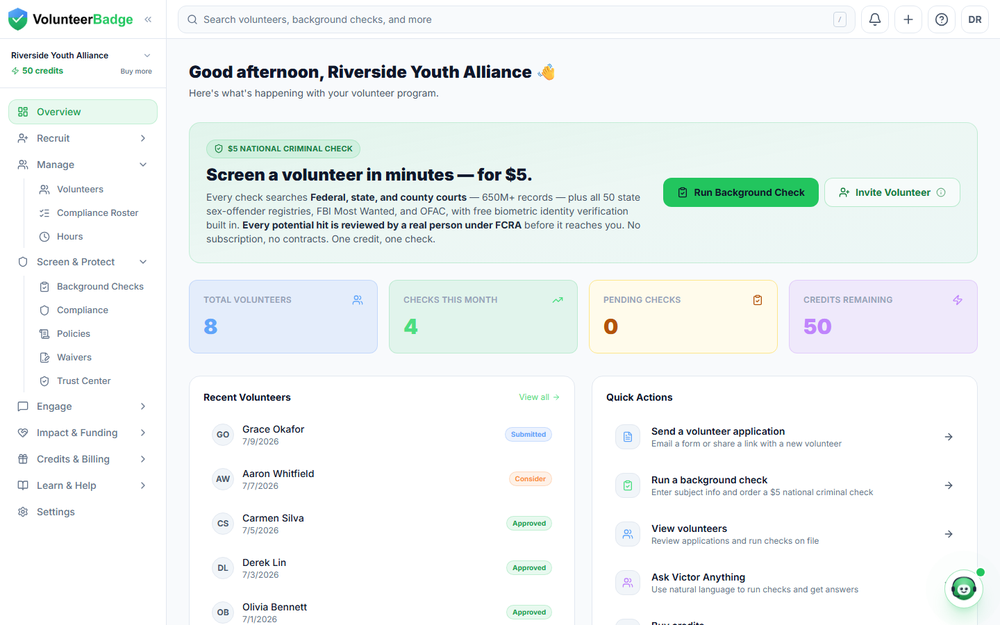This screenshot has width=1000, height=625.
Task: Collapse the Screen & Protect section chevron
Action: point(143,261)
